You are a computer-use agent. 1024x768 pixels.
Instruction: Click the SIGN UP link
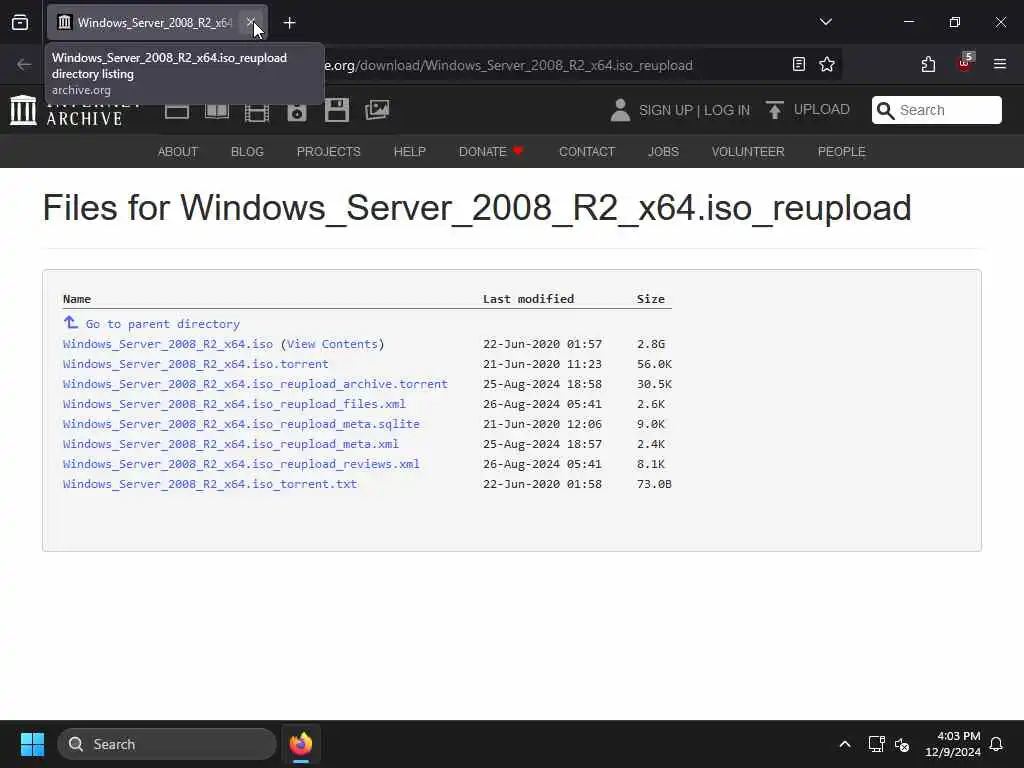click(x=665, y=110)
